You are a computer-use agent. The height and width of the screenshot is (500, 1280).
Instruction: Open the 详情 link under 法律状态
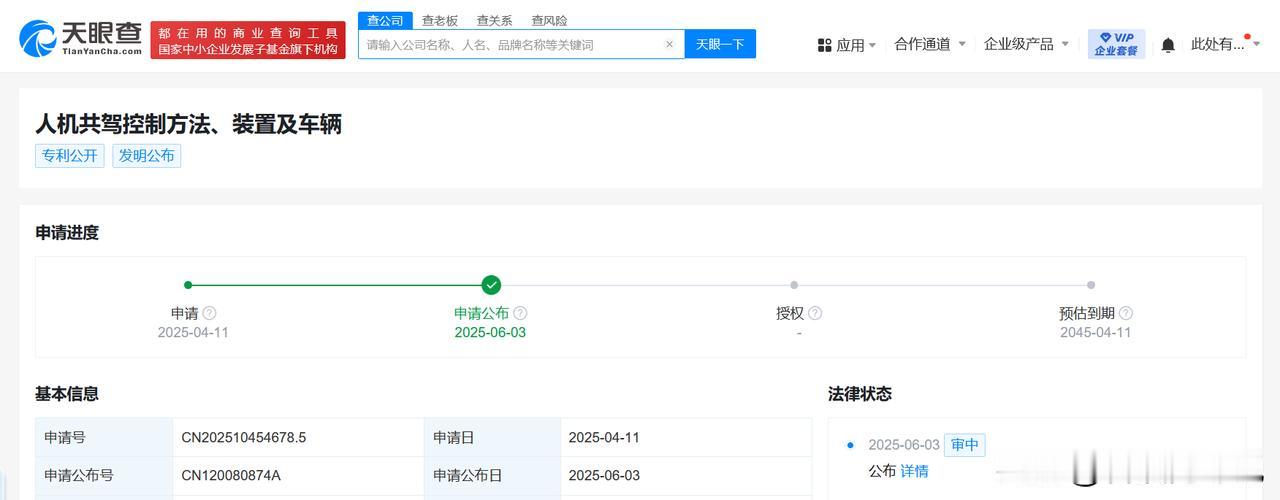pyautogui.click(x=914, y=471)
